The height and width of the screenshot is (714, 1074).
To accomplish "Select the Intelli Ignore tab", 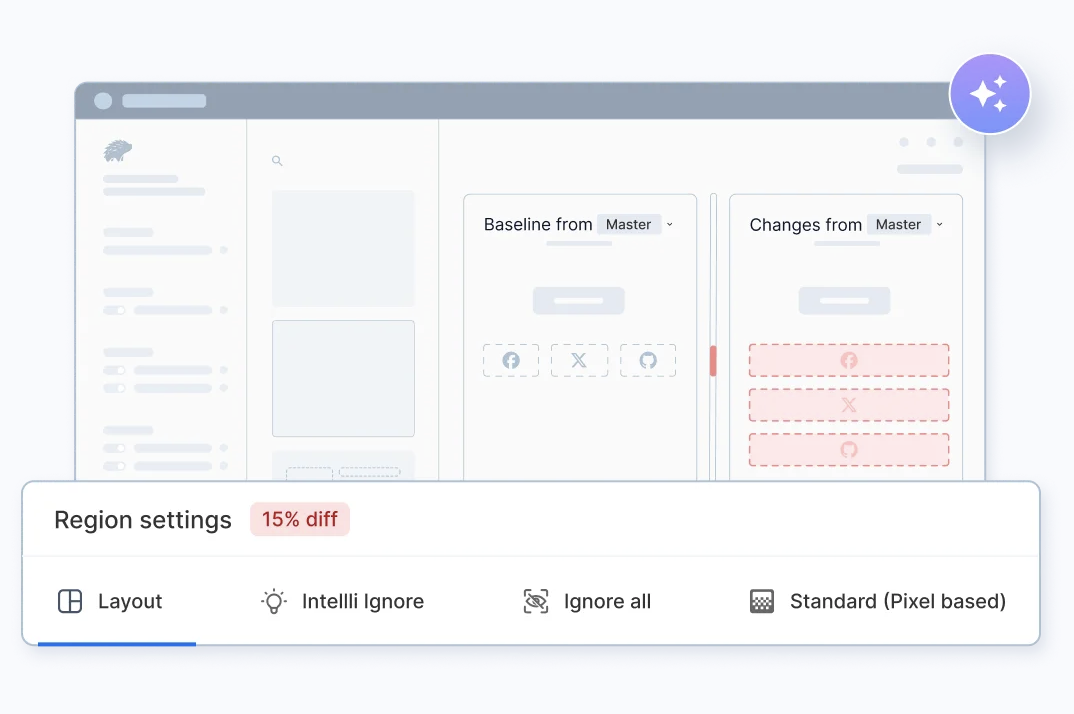I will (343, 602).
